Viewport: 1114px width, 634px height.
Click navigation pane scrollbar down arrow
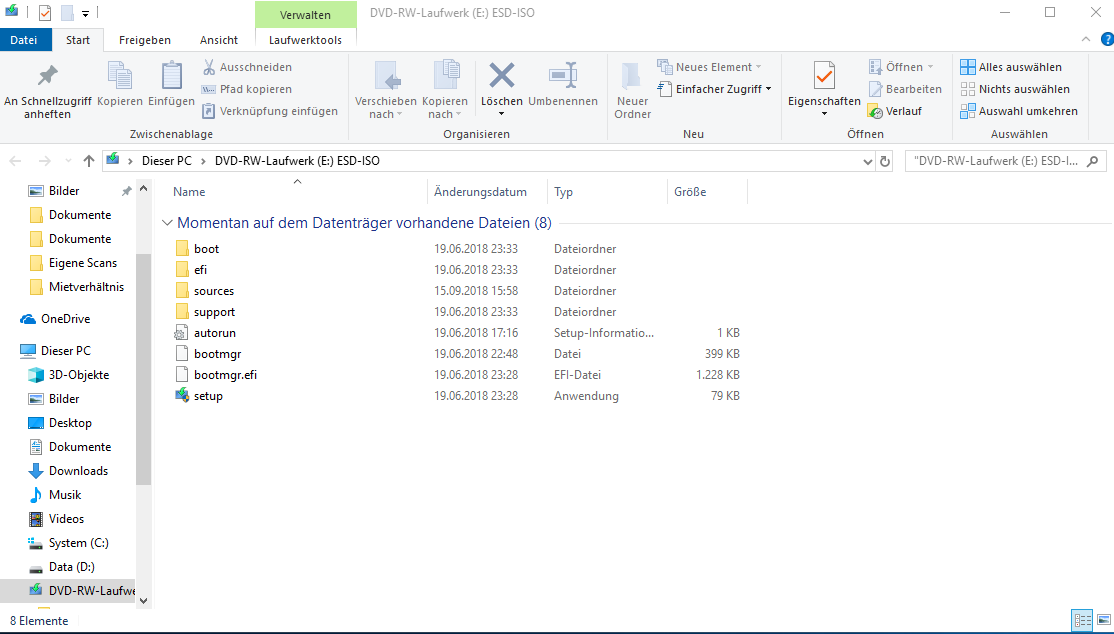coord(144,601)
